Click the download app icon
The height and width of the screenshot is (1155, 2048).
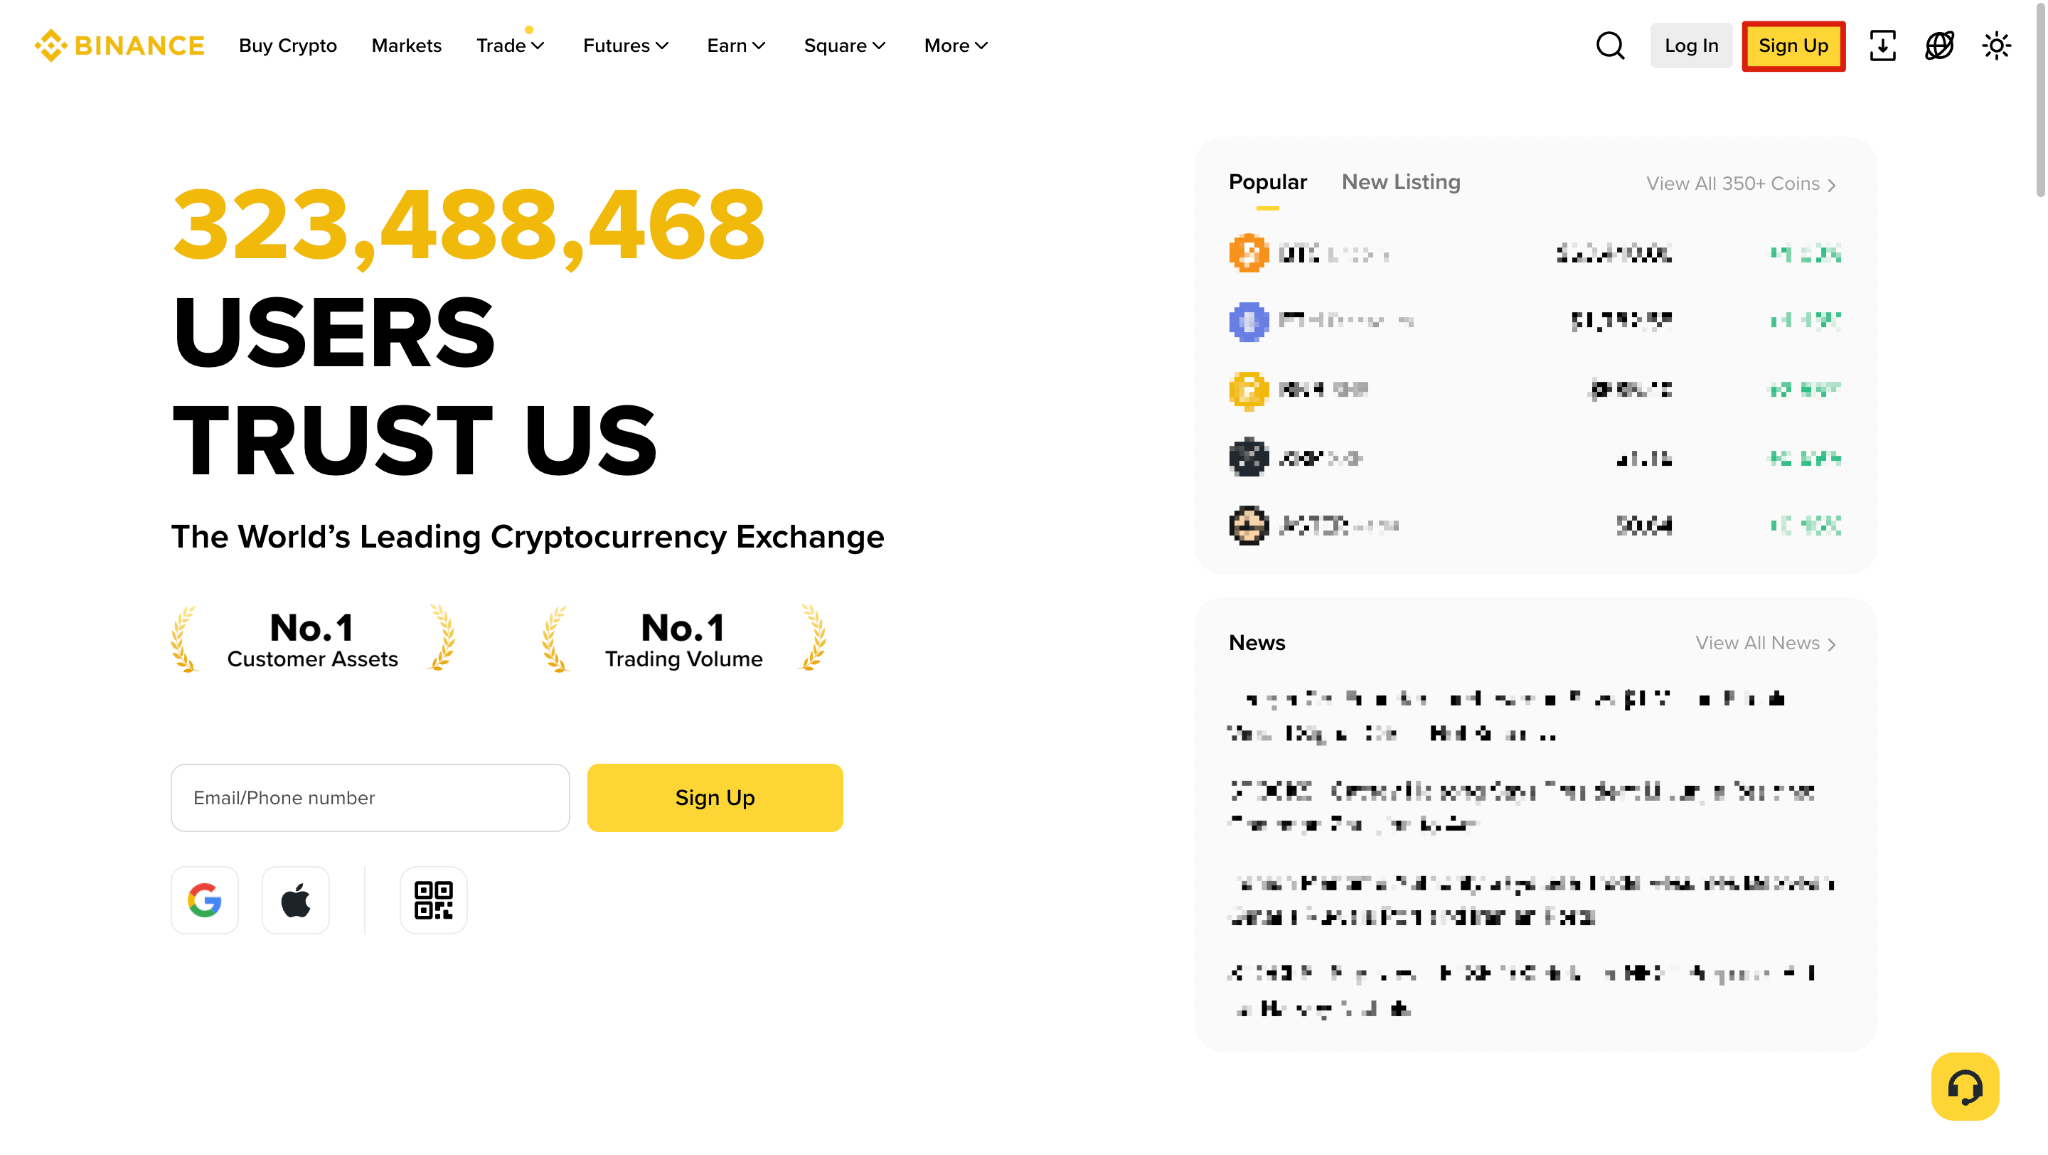tap(1883, 46)
